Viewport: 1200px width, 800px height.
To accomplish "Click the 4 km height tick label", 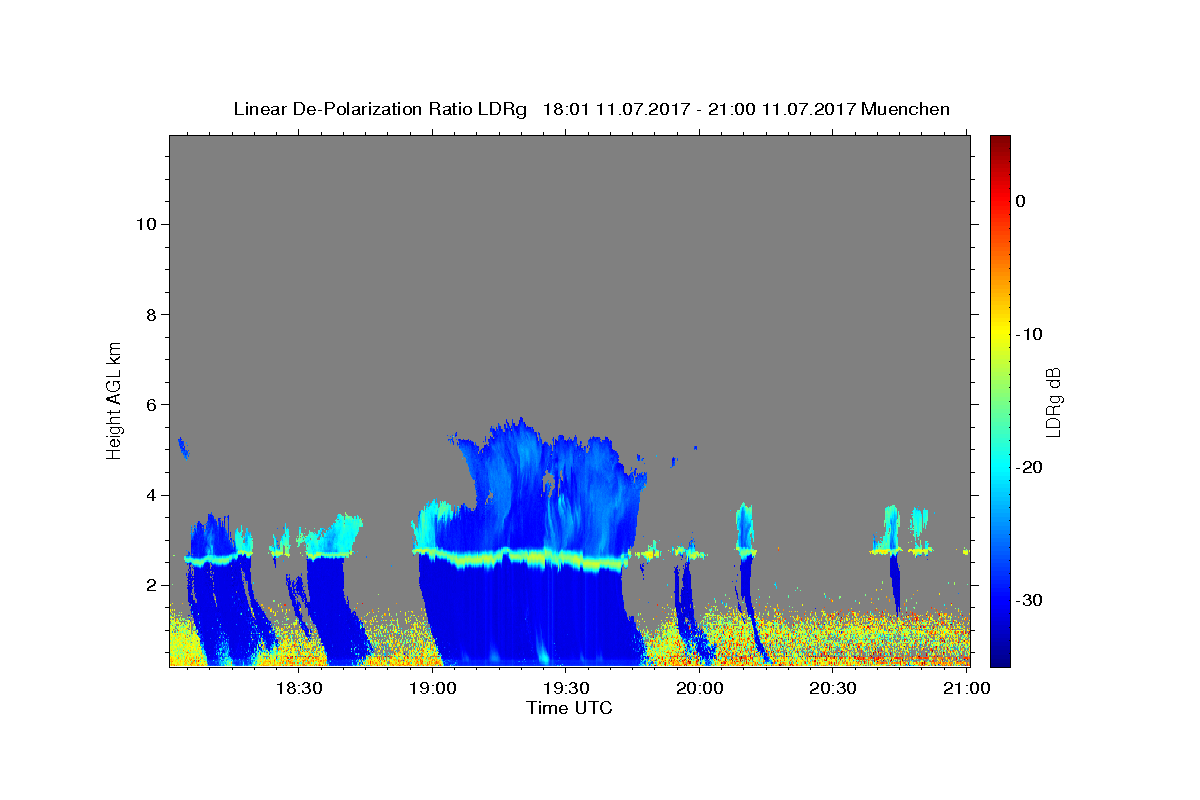I will [150, 495].
